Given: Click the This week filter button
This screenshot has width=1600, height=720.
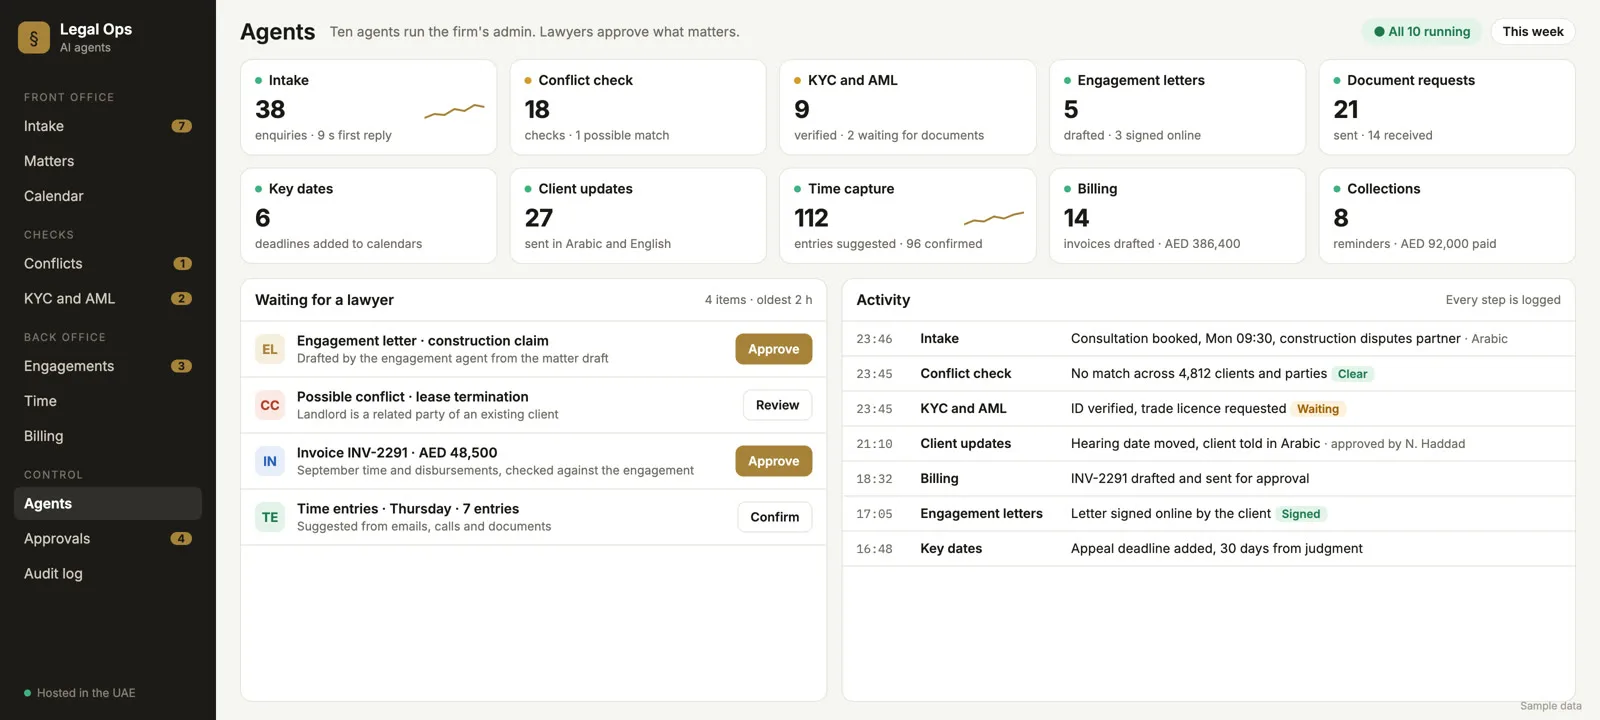Looking at the screenshot, I should [x=1533, y=32].
